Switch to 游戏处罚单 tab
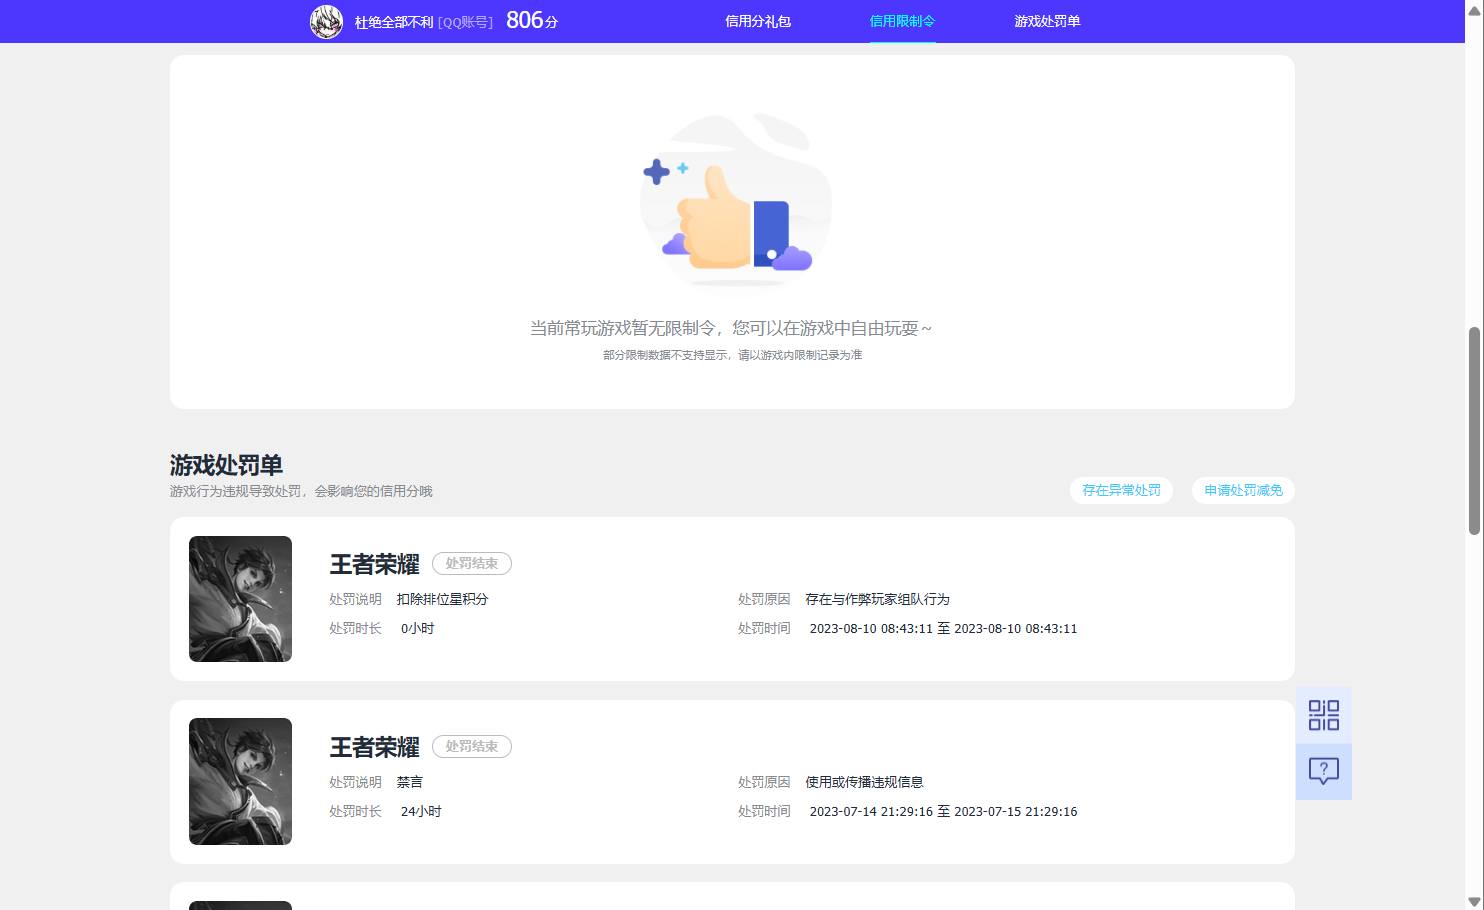Viewport: 1484px width, 910px height. click(x=1047, y=21)
